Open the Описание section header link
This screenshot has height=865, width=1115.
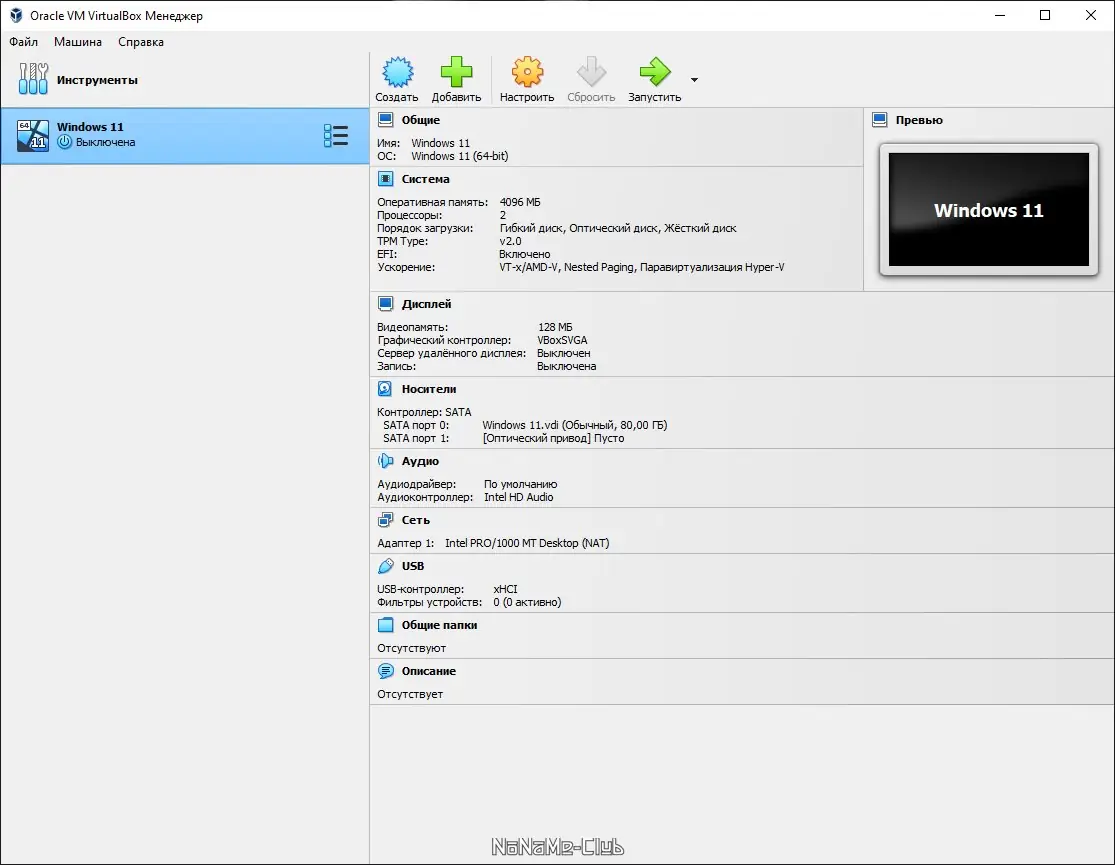pos(428,671)
